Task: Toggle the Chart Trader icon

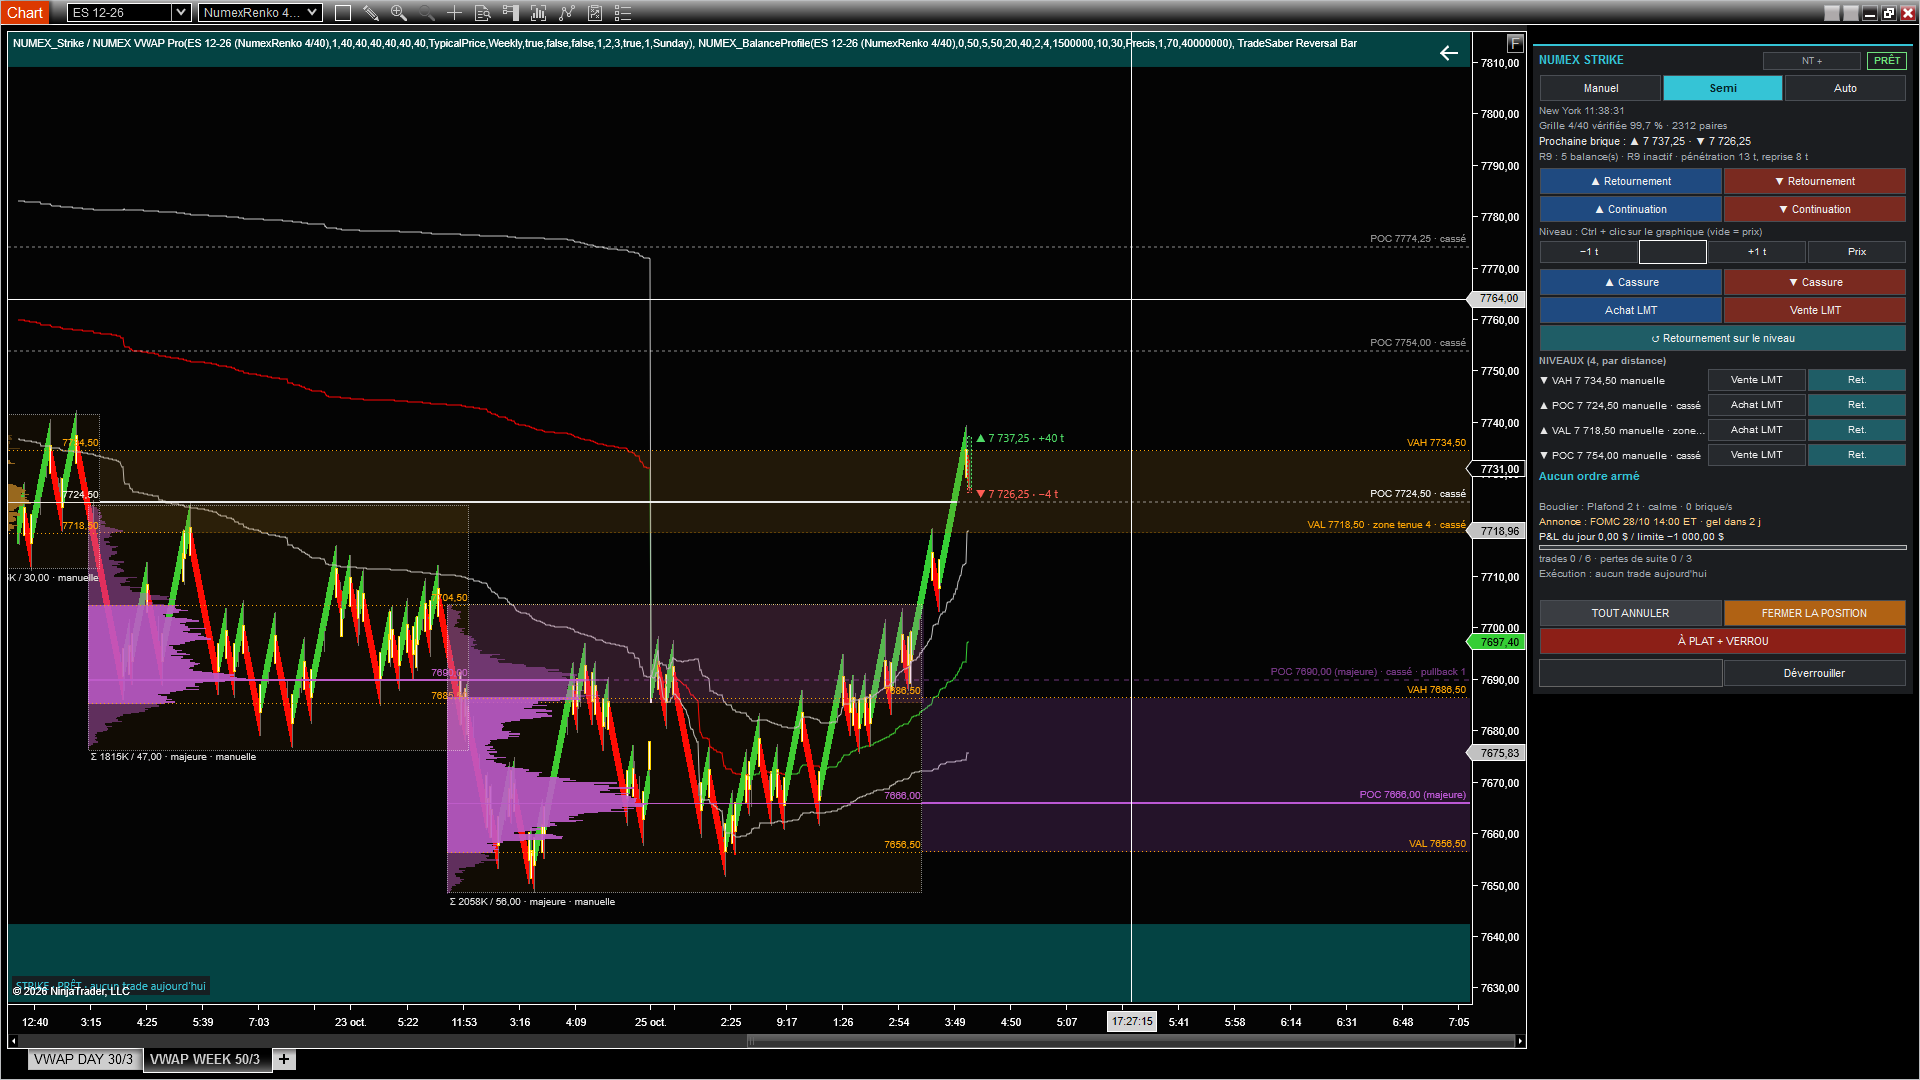Action: (x=510, y=13)
